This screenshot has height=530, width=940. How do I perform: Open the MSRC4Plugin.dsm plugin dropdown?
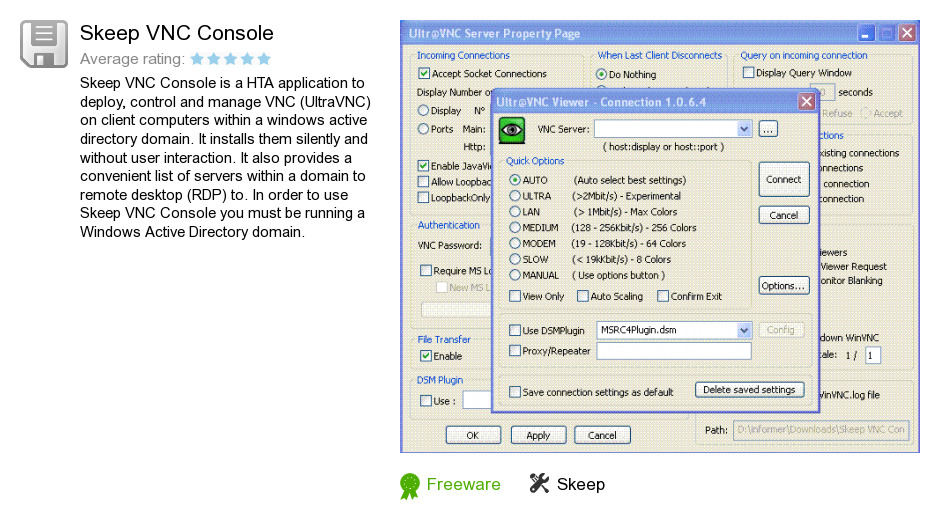[x=743, y=330]
